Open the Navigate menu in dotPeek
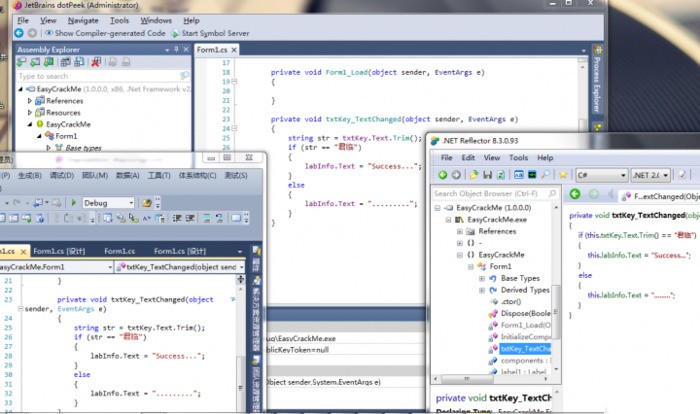 tap(83, 21)
